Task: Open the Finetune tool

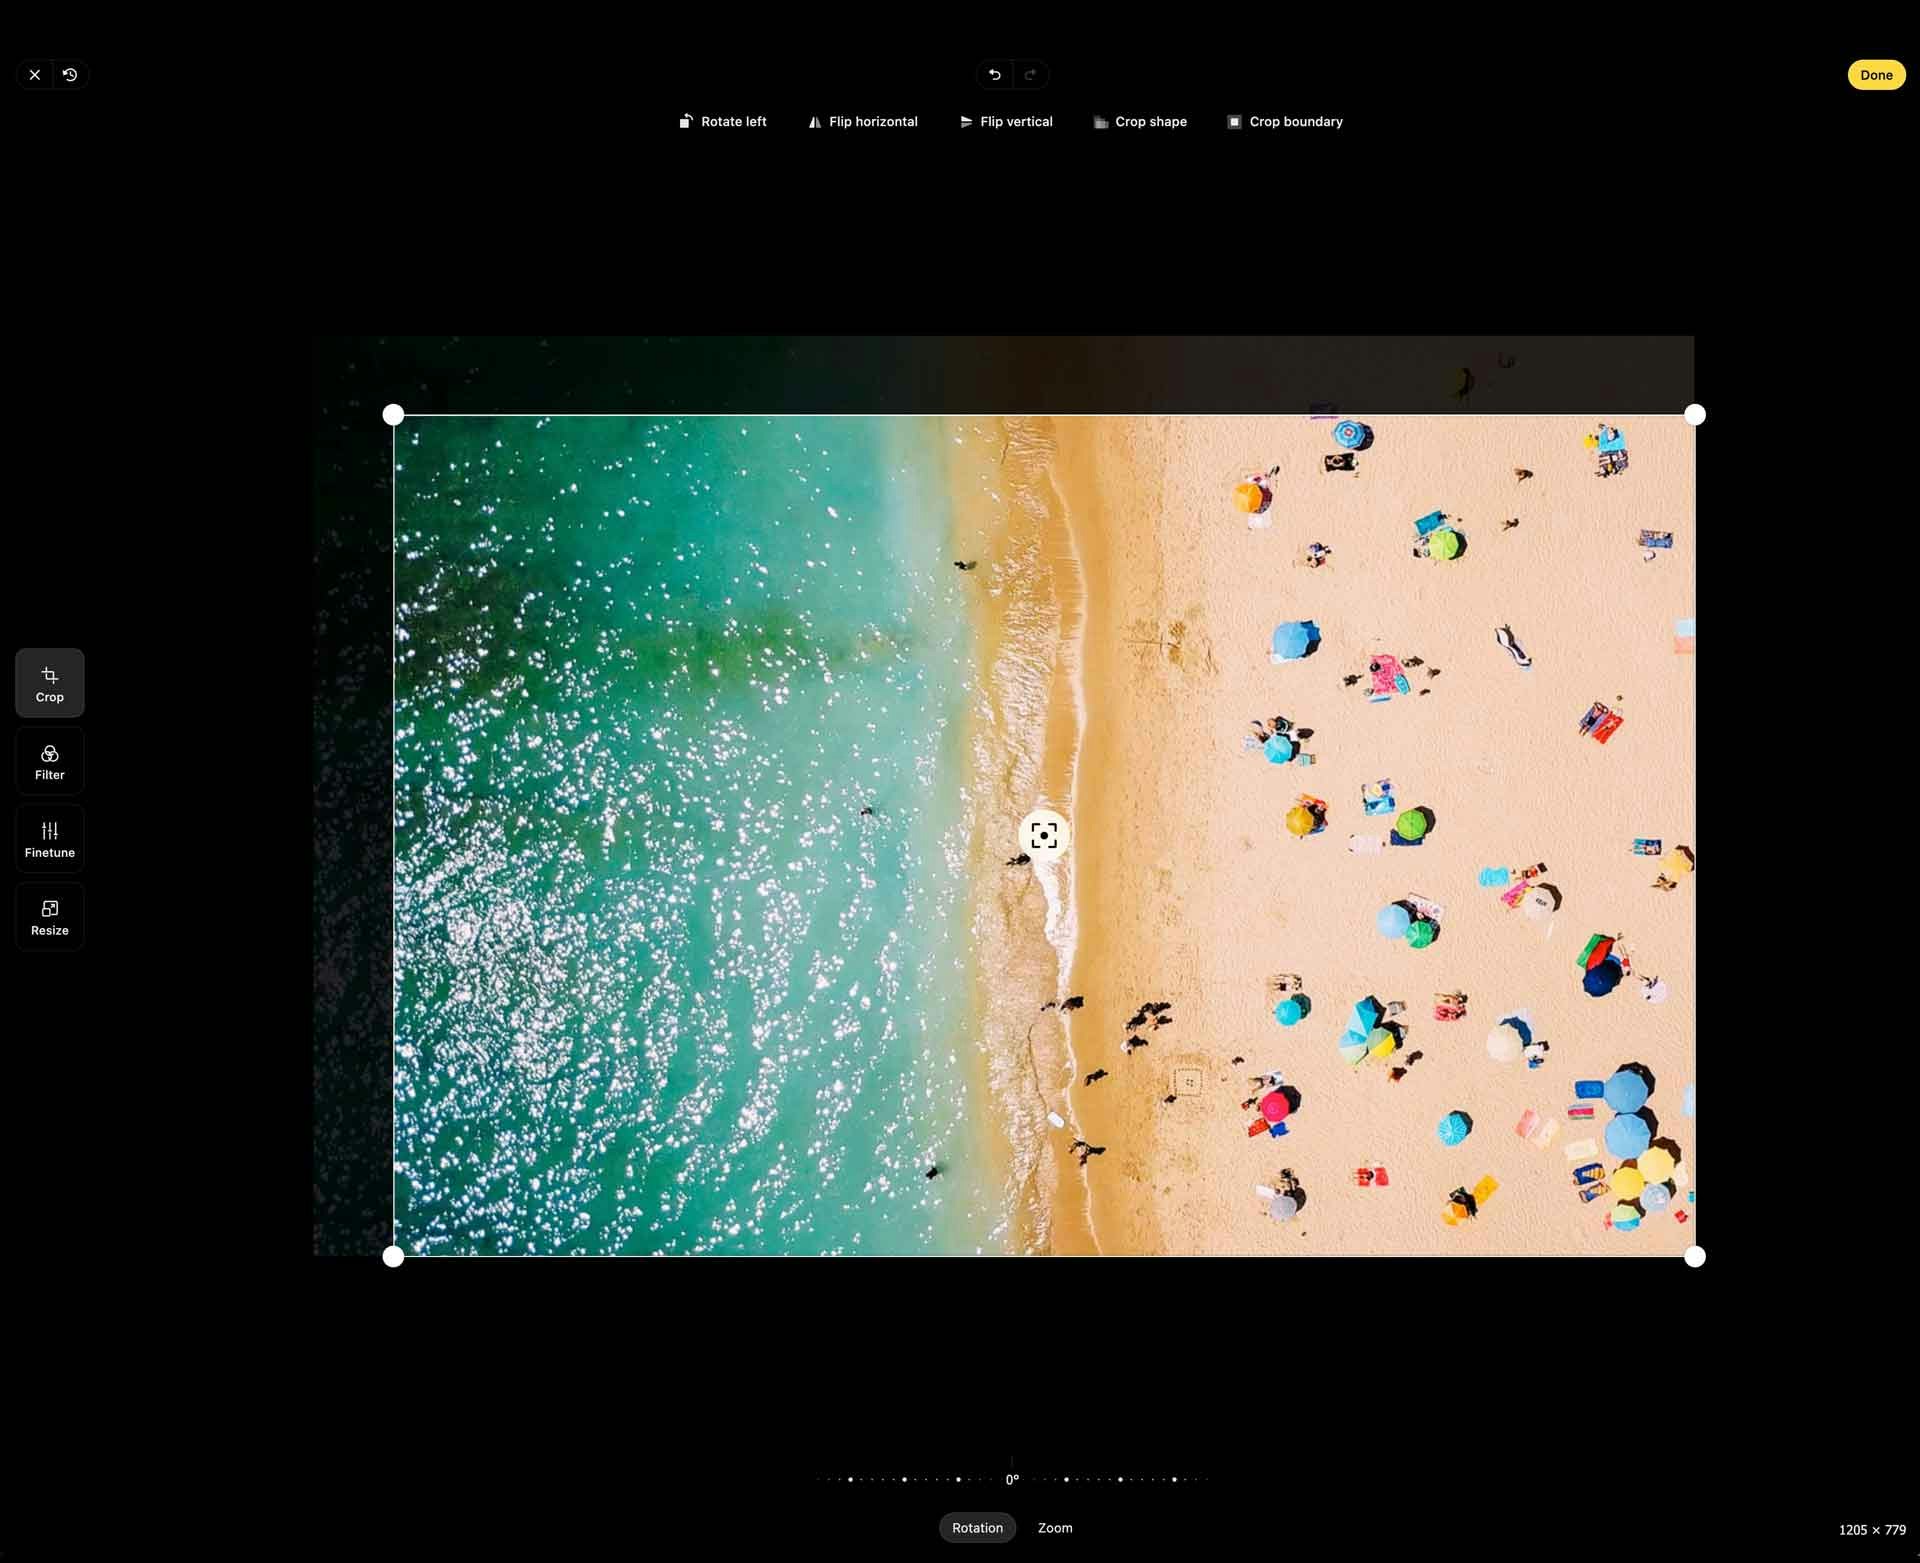Action: 50,839
